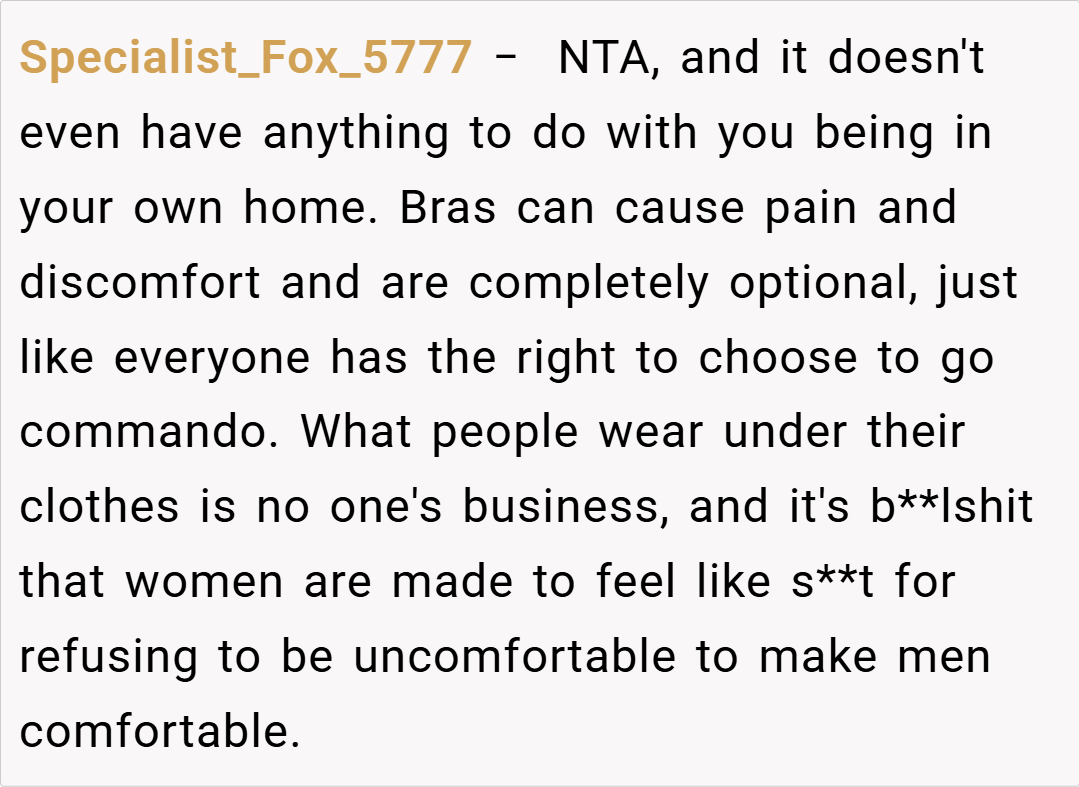Click the word "choose" in the comment
The width and height of the screenshot is (1079, 787).
778,359
